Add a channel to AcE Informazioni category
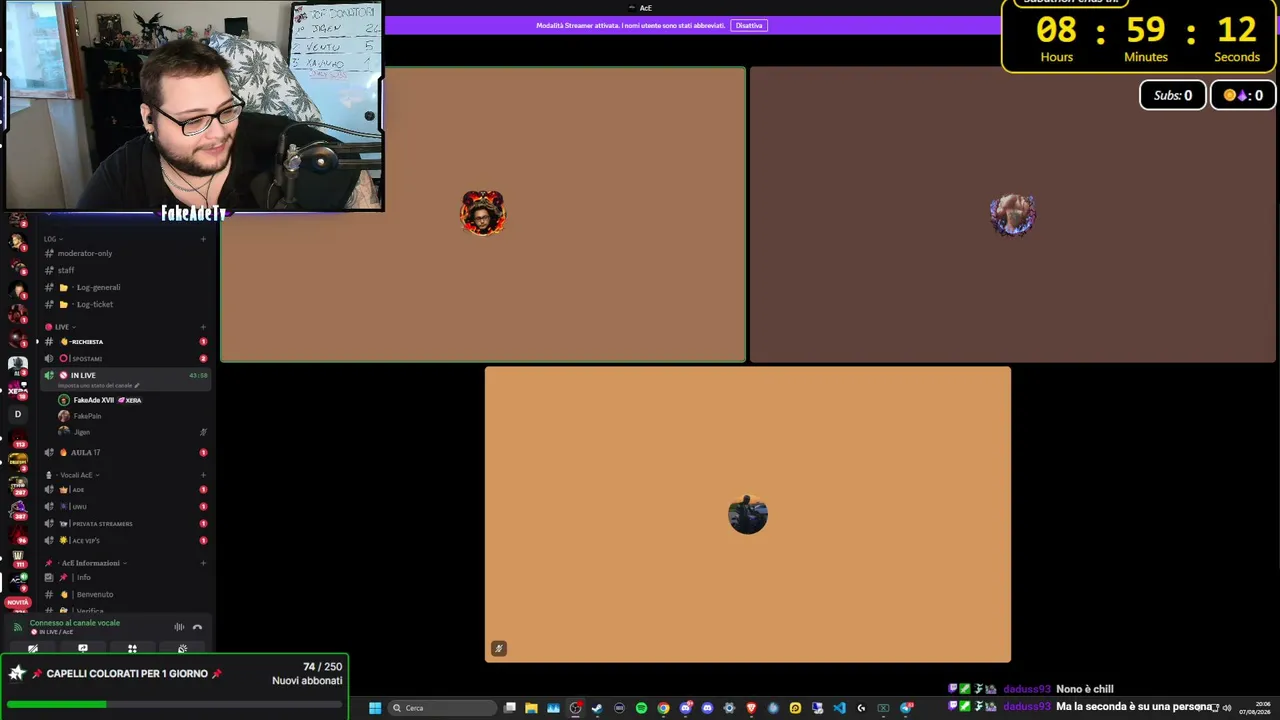 pyautogui.click(x=203, y=563)
